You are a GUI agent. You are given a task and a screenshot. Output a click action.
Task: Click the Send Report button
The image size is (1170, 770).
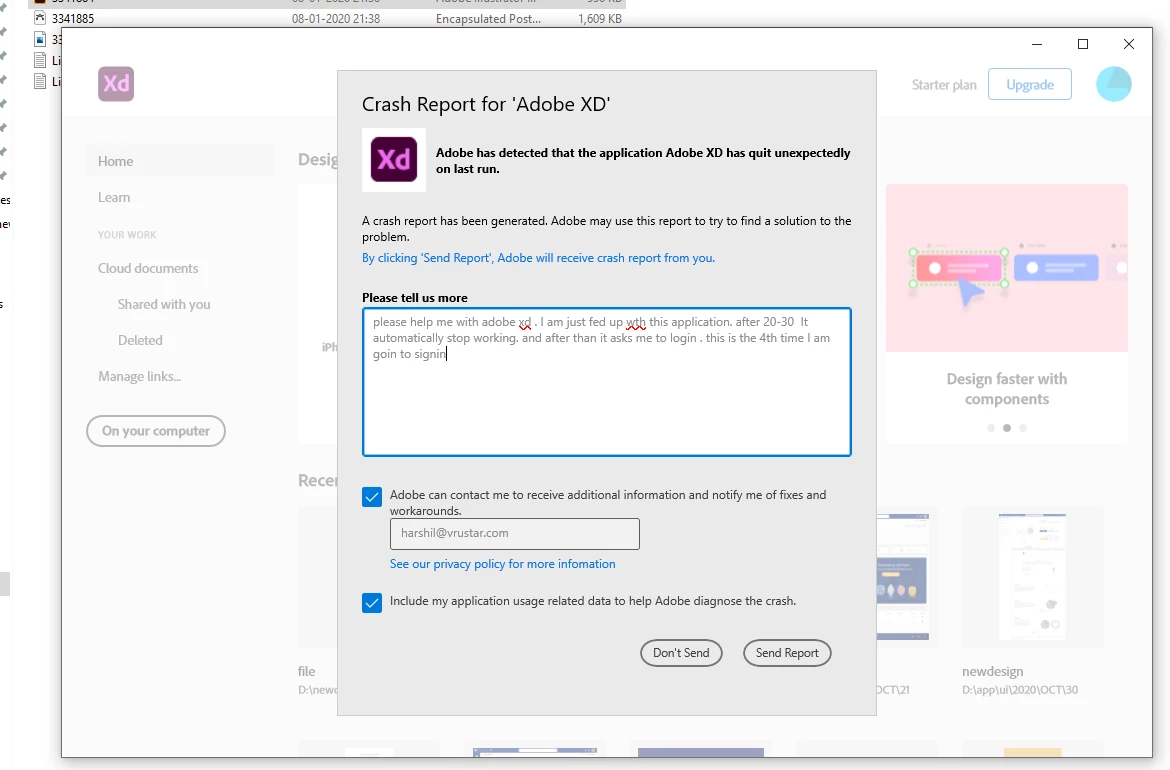787,653
